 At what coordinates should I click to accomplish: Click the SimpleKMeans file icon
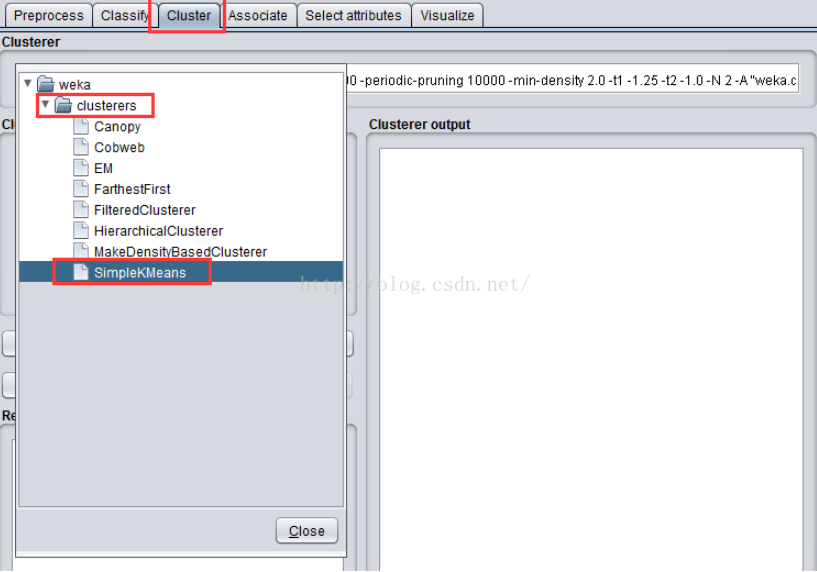[x=81, y=273]
